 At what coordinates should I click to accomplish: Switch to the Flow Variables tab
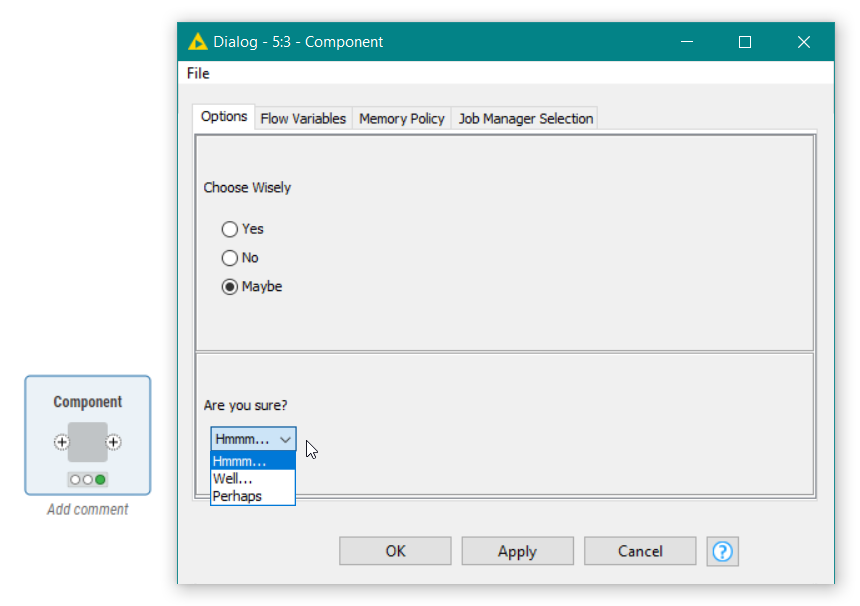click(303, 118)
